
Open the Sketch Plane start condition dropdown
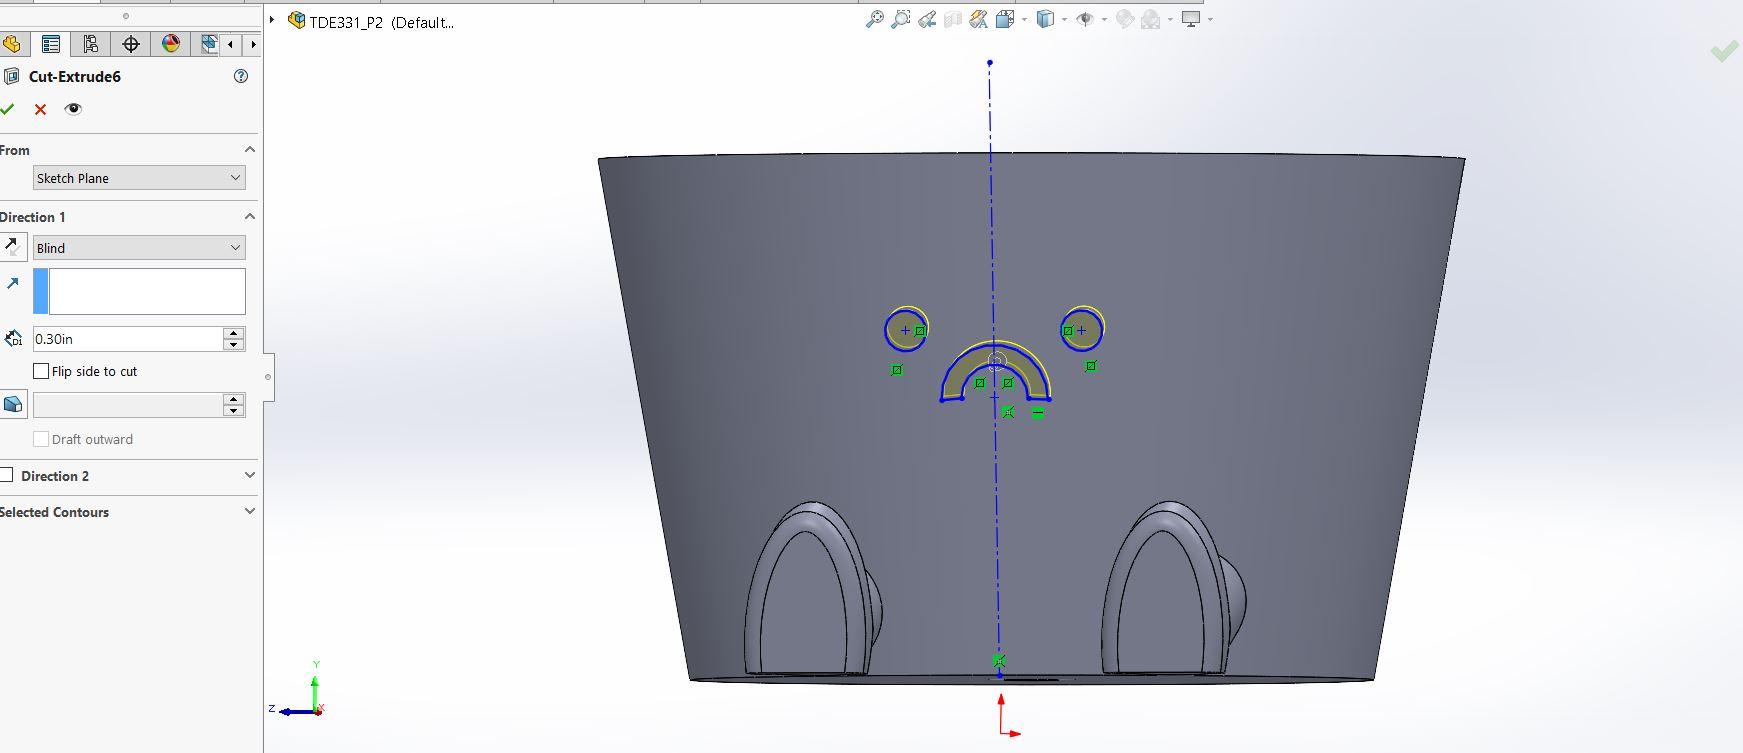[x=139, y=178]
